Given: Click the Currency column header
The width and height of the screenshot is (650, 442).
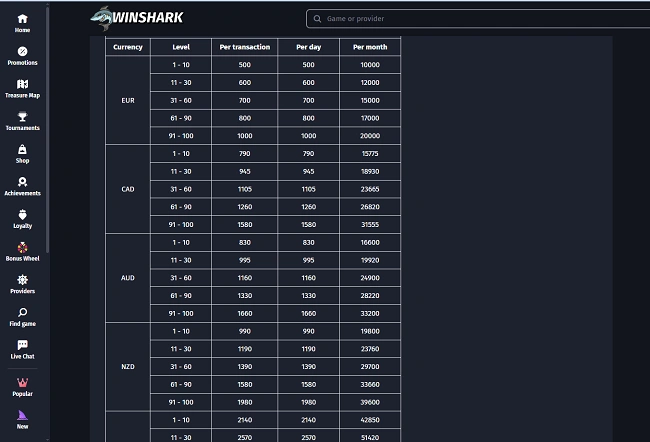Looking at the screenshot, I should click(128, 47).
